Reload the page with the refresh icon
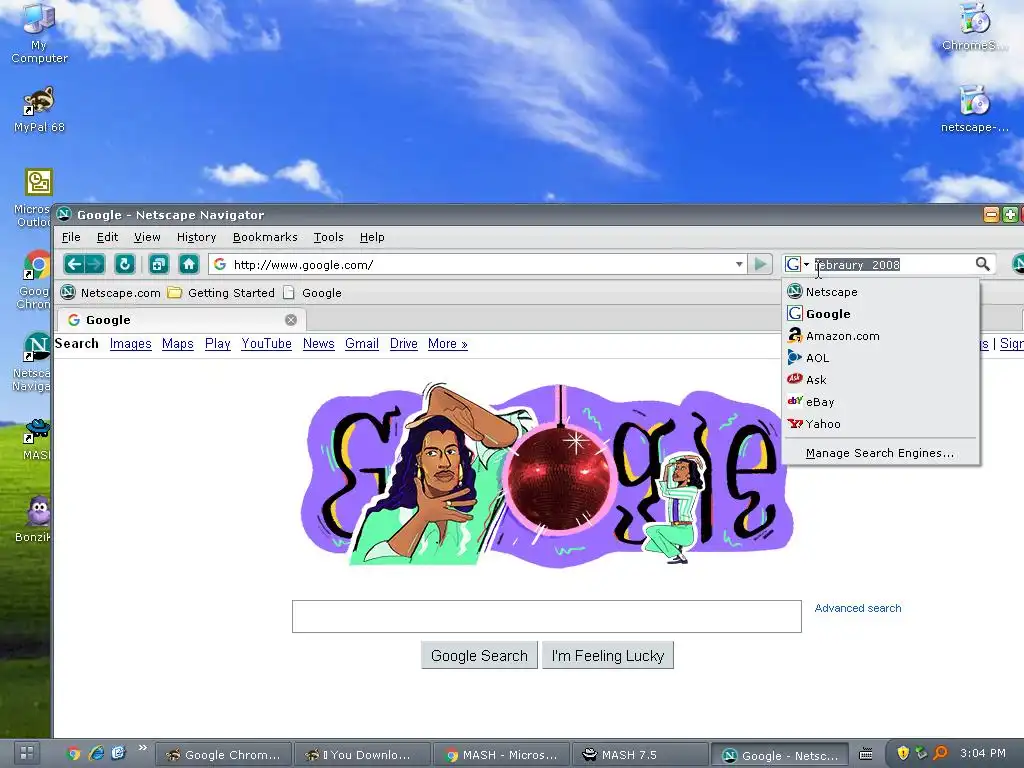The width and height of the screenshot is (1024, 768). click(x=124, y=264)
